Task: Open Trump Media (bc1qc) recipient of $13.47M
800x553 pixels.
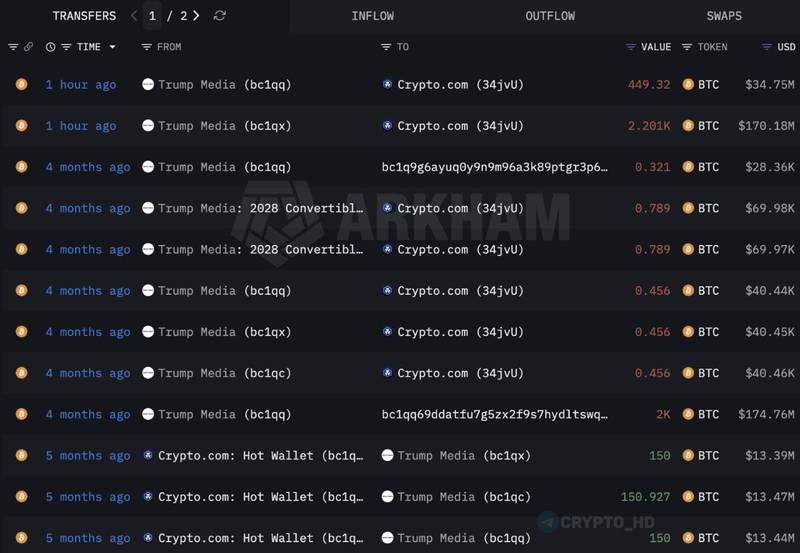Action: click(x=464, y=497)
